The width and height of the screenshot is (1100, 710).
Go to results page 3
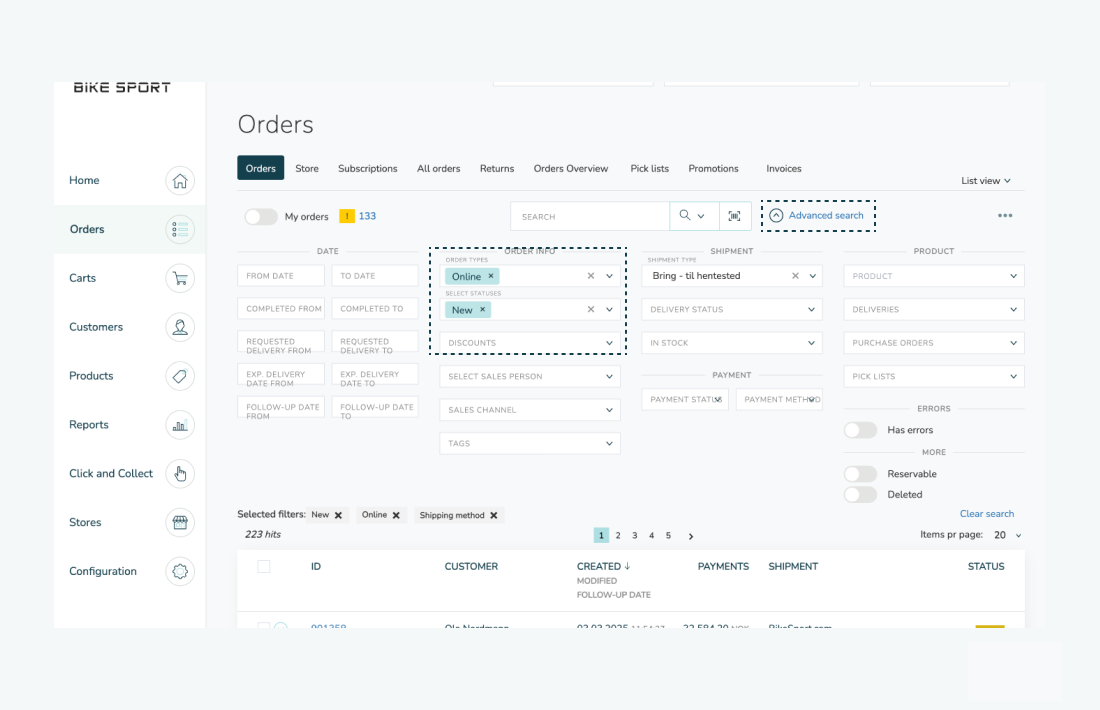tap(635, 535)
